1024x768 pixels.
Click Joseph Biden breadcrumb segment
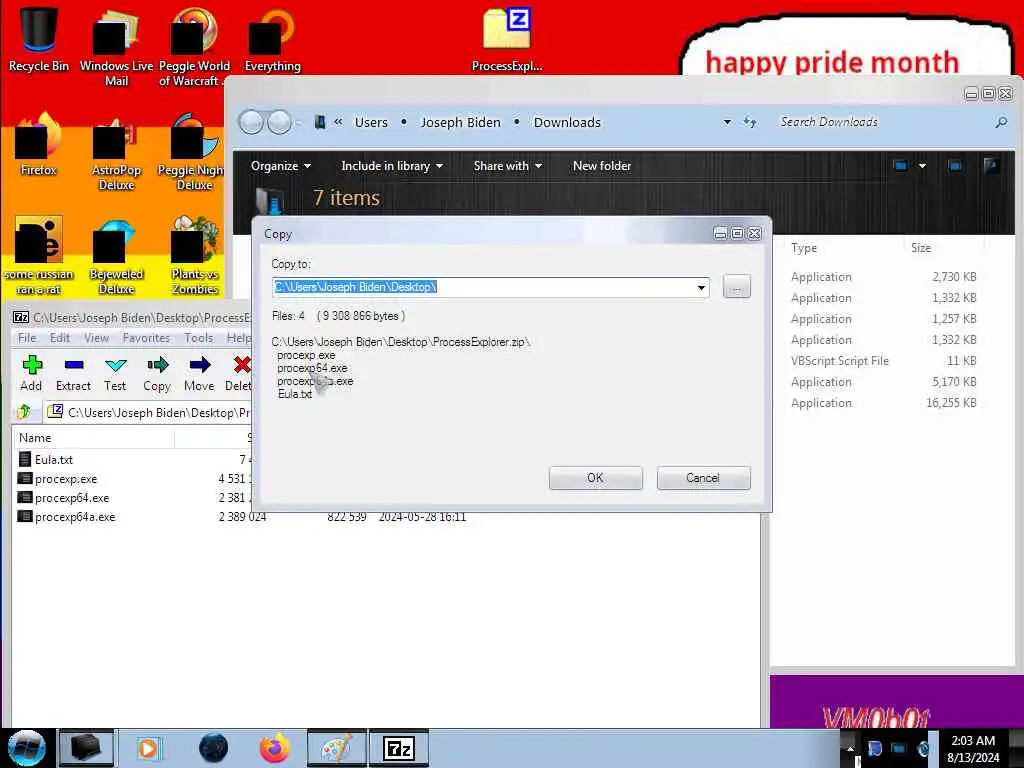460,122
